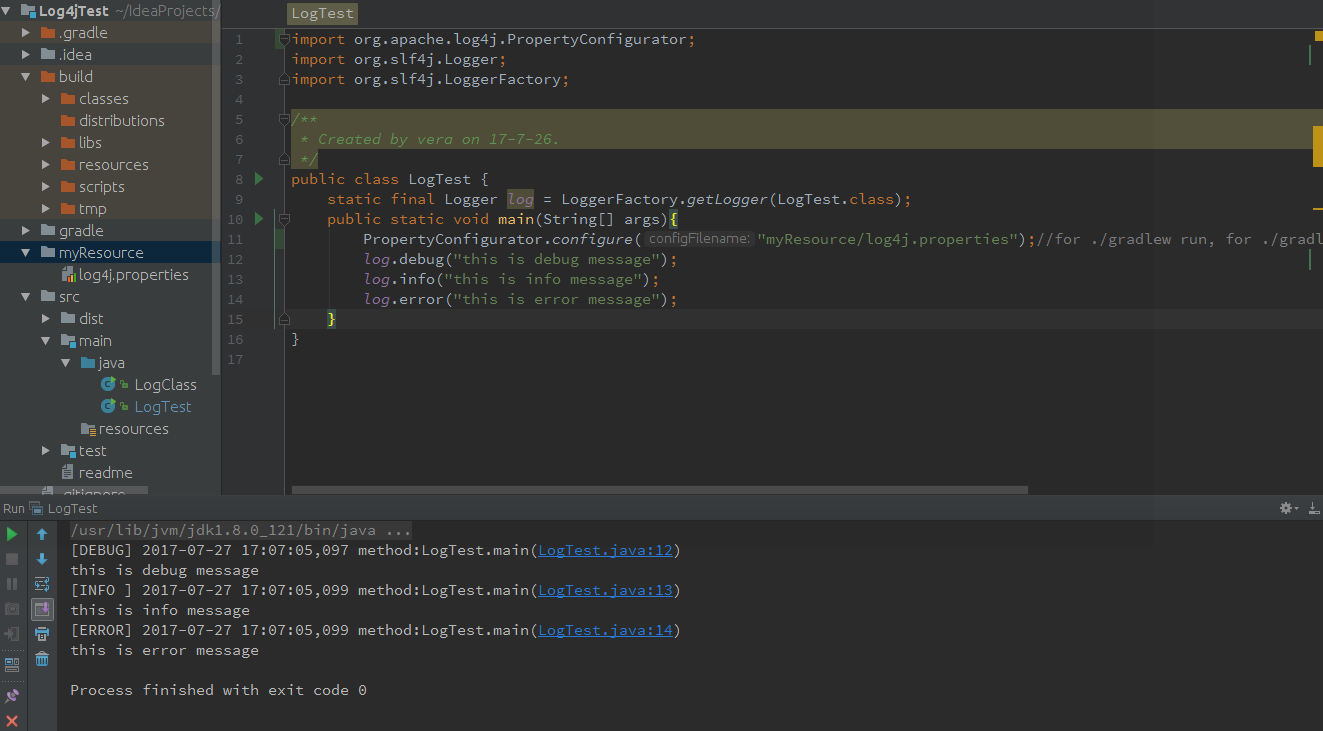Collapse the build folder
The height and width of the screenshot is (731, 1323).
click(x=26, y=77)
